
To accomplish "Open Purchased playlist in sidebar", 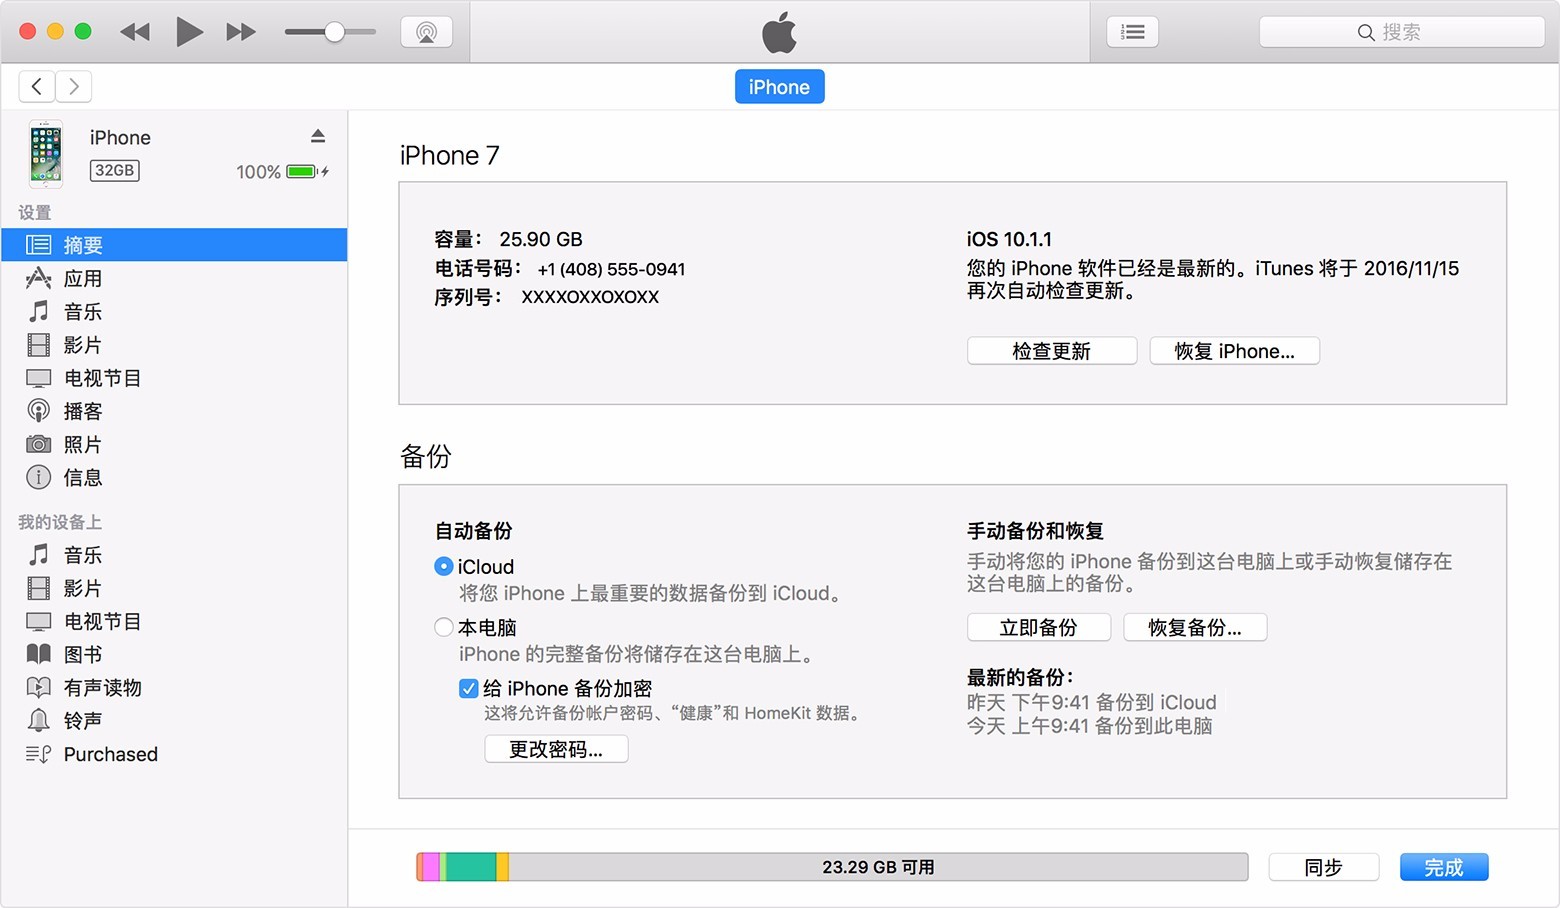I will click(174, 754).
